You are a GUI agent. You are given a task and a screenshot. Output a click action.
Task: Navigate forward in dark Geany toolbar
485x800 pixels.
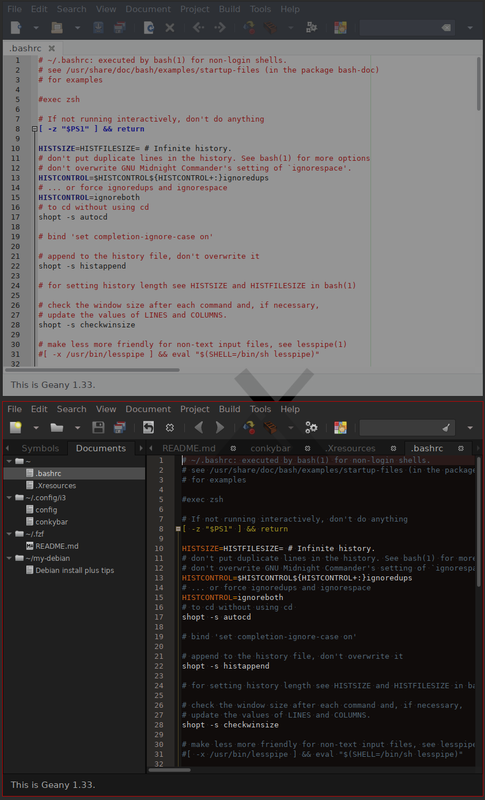(x=220, y=428)
